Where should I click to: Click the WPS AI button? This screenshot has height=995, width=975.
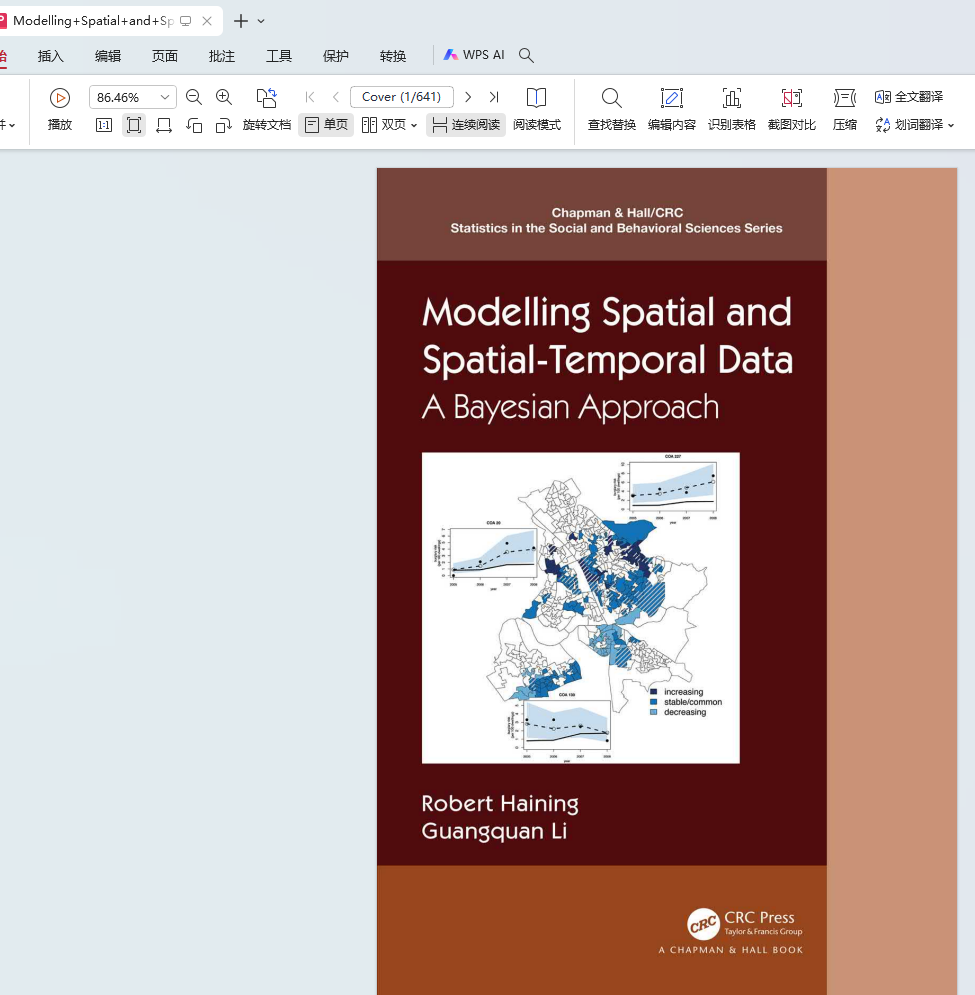474,55
